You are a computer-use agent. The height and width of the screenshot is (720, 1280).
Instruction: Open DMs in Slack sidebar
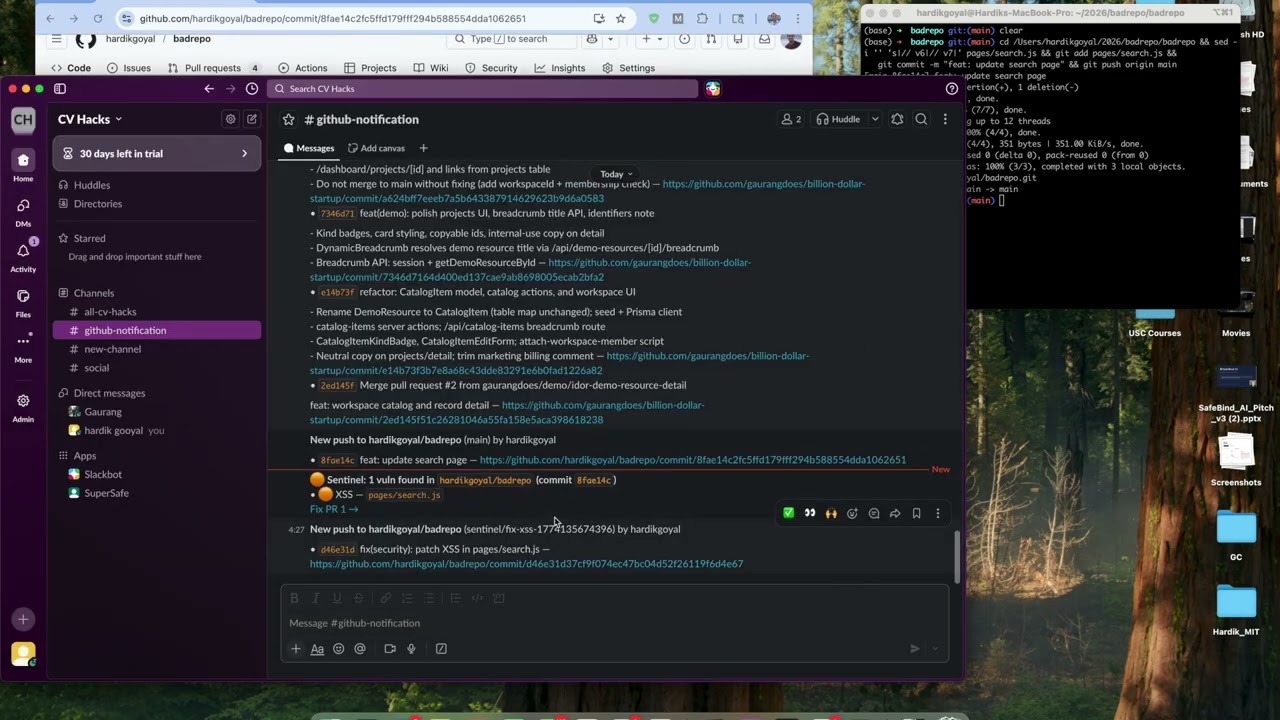tap(23, 212)
